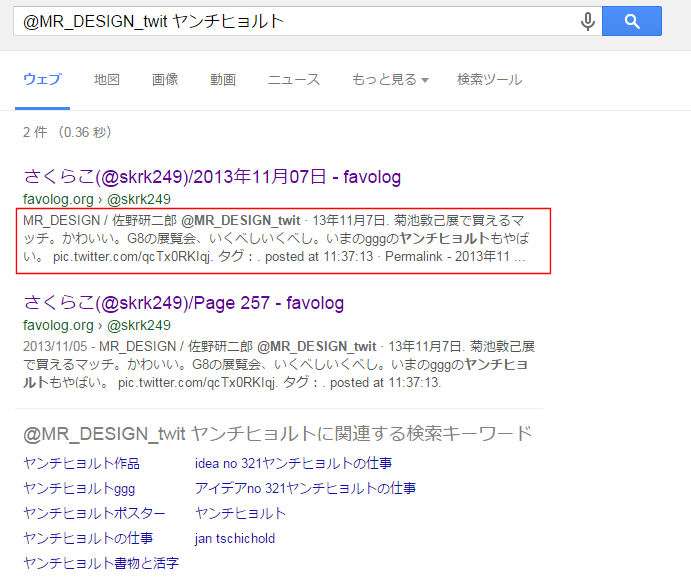This screenshot has height=582, width=691.
Task: Open the 2013年11月07日 favolog result
Action: (x=212, y=177)
